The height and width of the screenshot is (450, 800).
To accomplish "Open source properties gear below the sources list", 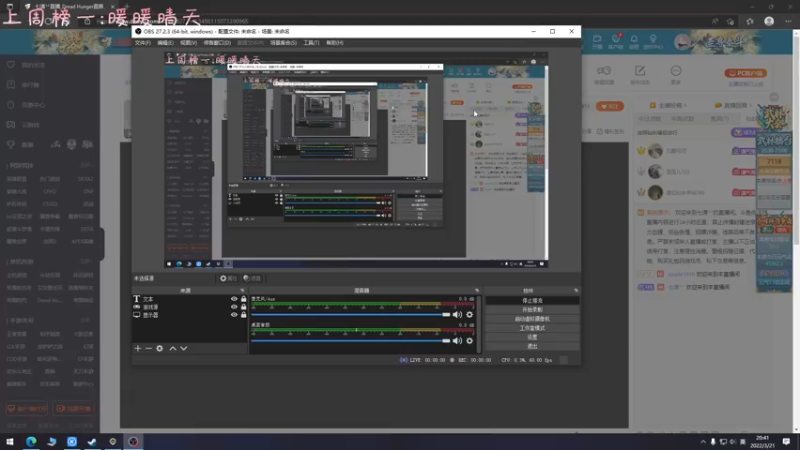I will click(x=160, y=348).
